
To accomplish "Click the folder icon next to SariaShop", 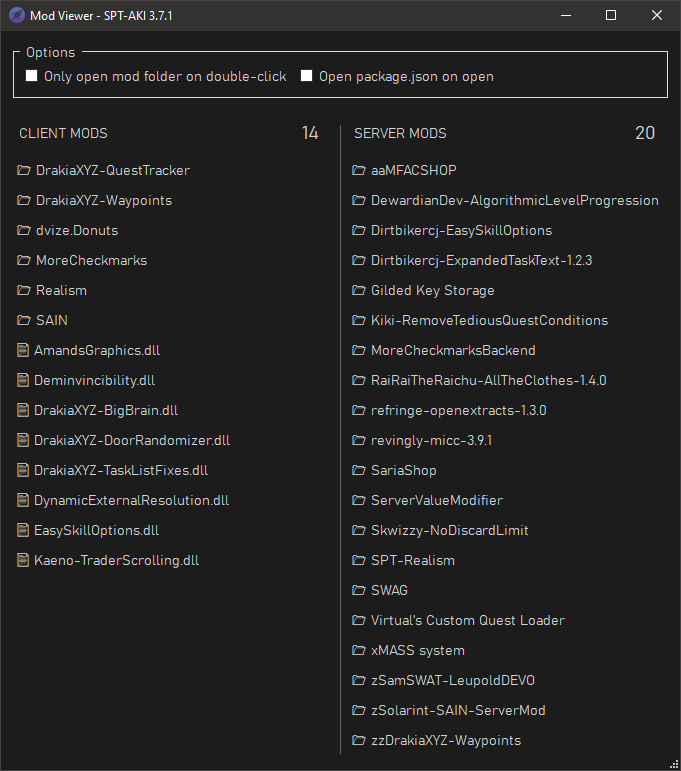I will (x=359, y=470).
